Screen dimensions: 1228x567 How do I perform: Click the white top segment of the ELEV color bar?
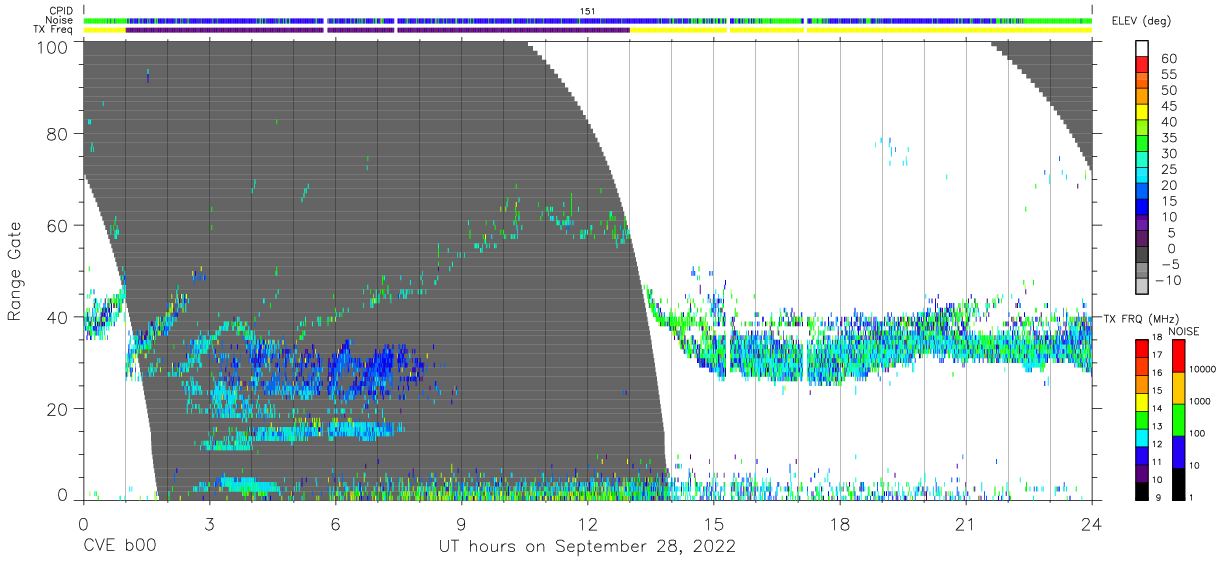[1143, 49]
